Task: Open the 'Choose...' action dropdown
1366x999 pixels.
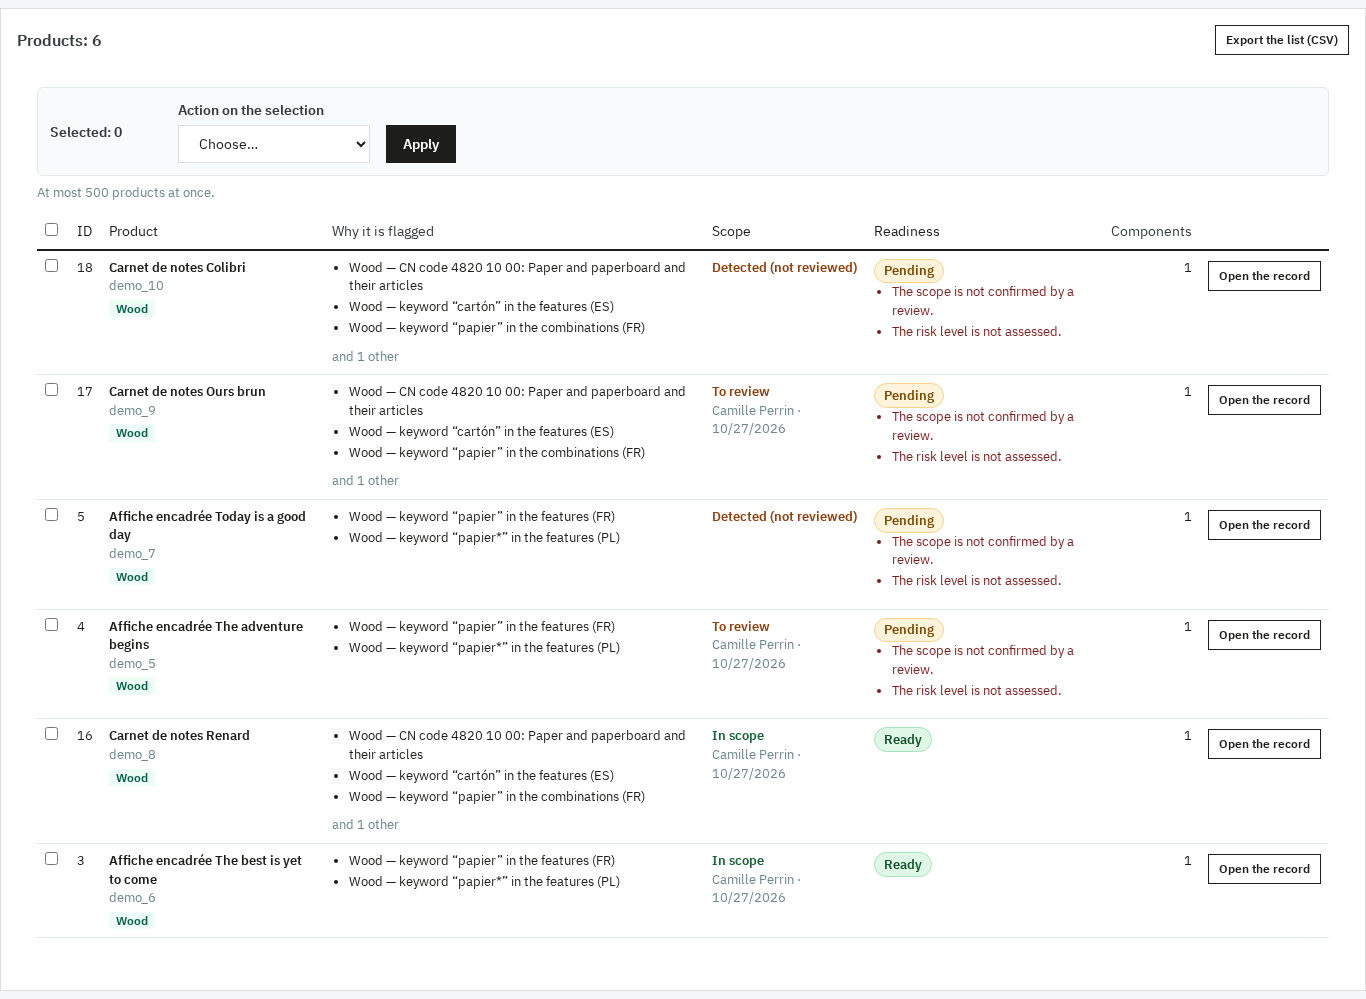Action: tap(274, 144)
